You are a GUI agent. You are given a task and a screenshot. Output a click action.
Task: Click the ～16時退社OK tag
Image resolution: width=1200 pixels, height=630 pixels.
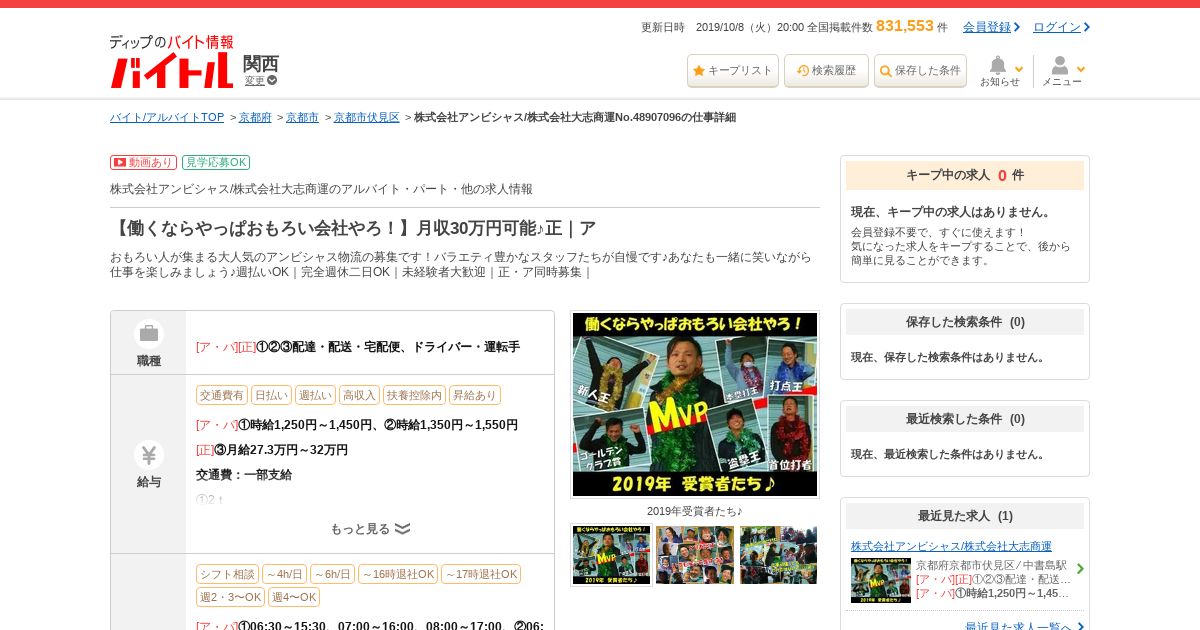click(398, 574)
